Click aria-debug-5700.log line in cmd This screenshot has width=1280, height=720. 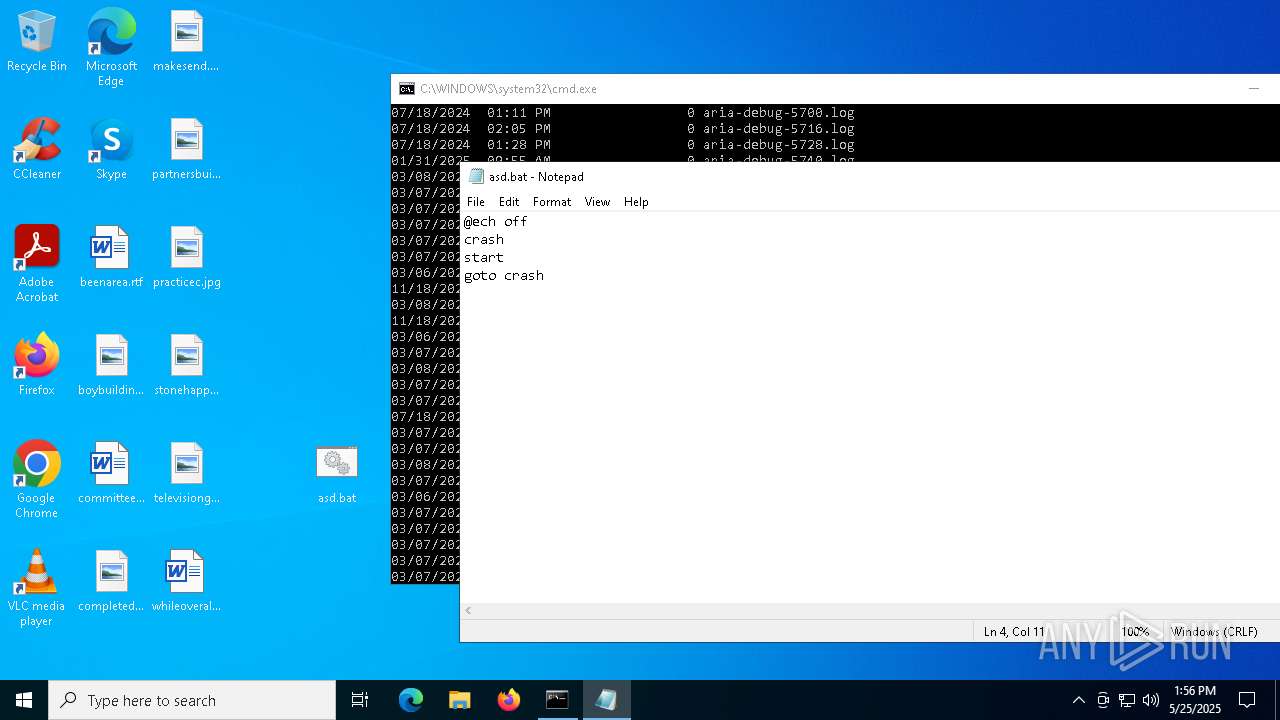pos(622,113)
